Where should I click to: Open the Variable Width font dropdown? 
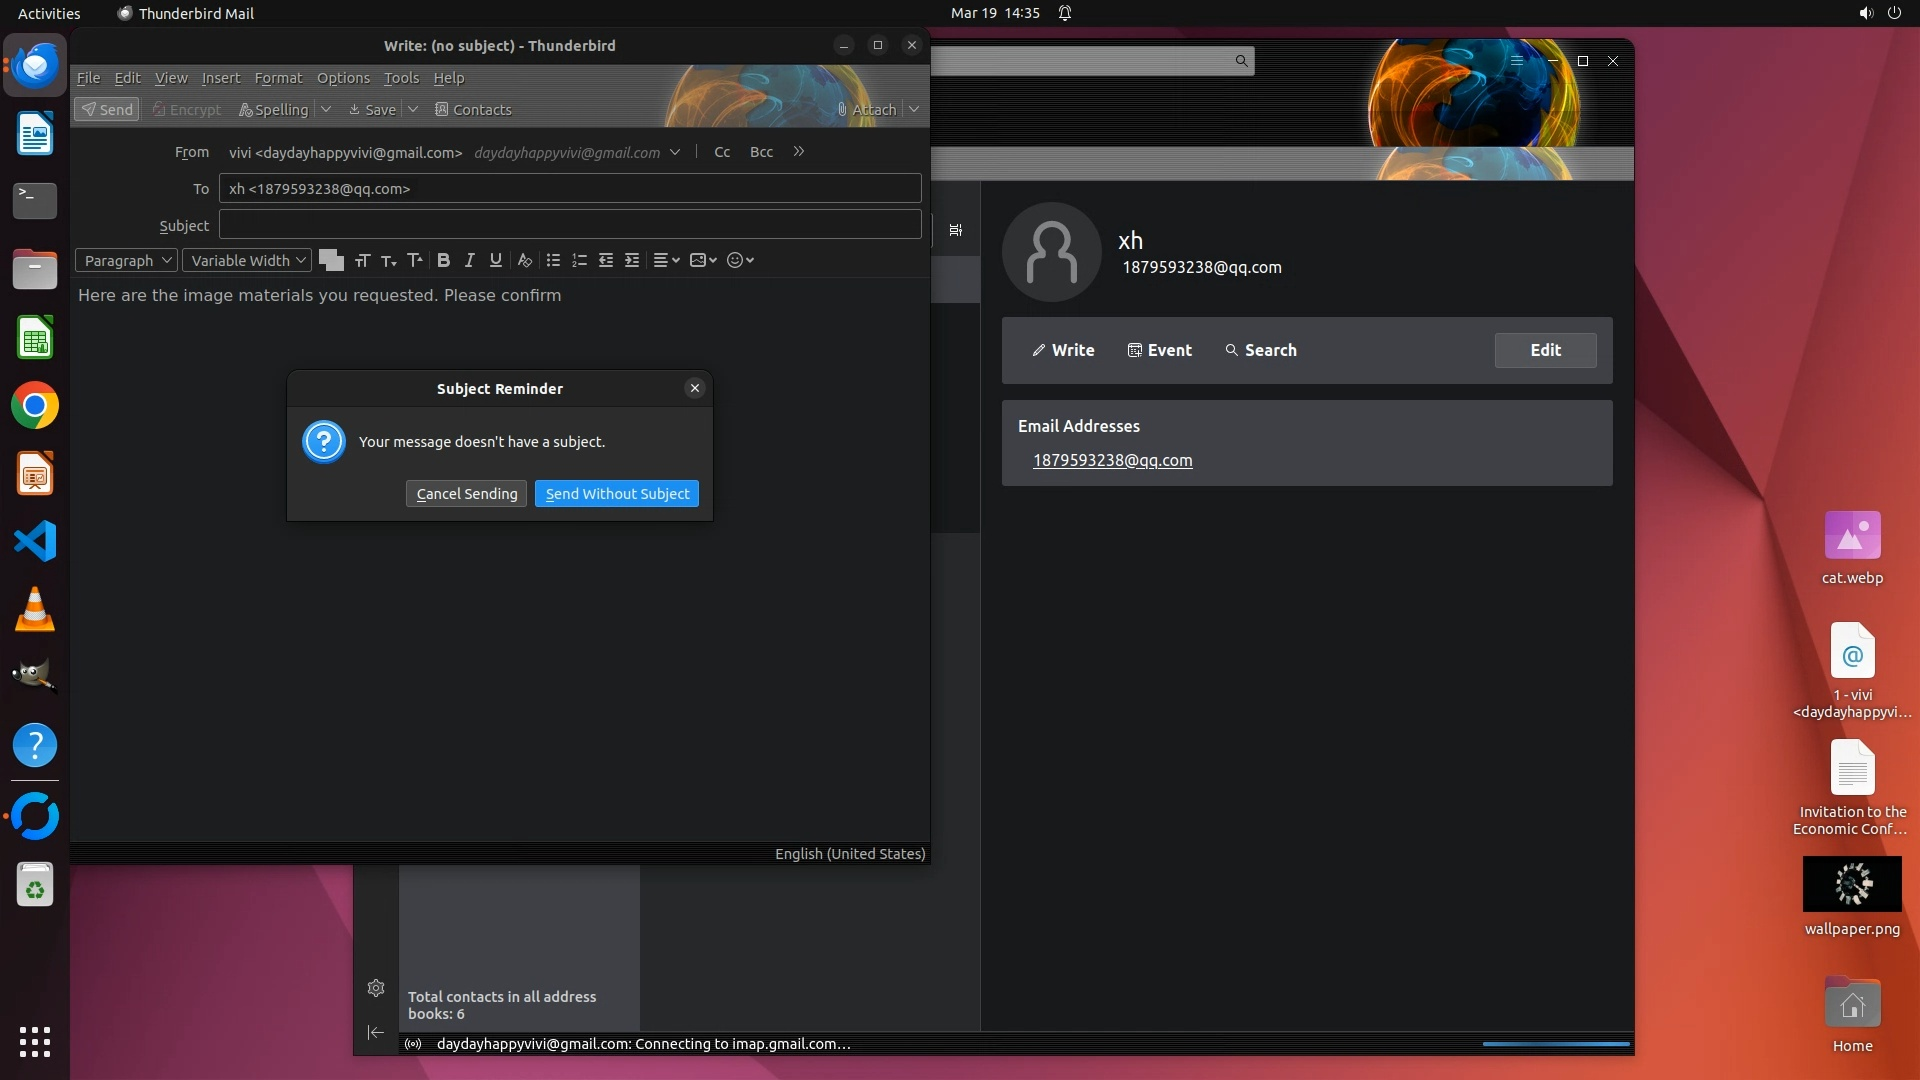click(247, 260)
